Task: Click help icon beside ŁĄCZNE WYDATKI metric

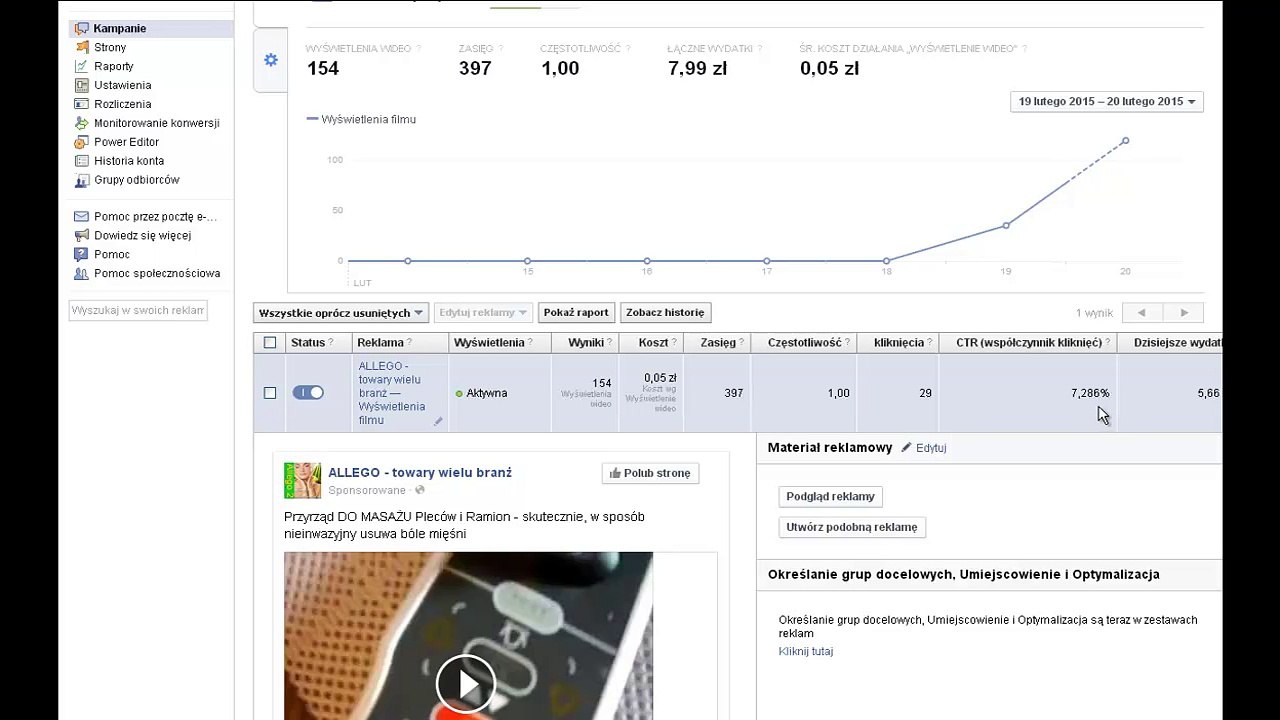Action: click(760, 48)
